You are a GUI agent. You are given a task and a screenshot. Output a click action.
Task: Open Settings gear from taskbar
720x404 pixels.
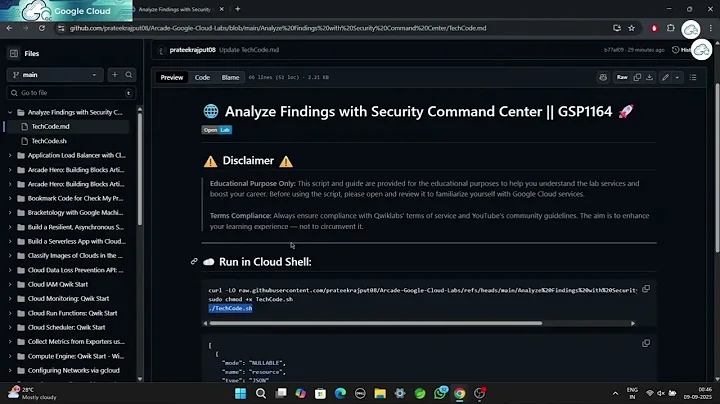point(400,393)
